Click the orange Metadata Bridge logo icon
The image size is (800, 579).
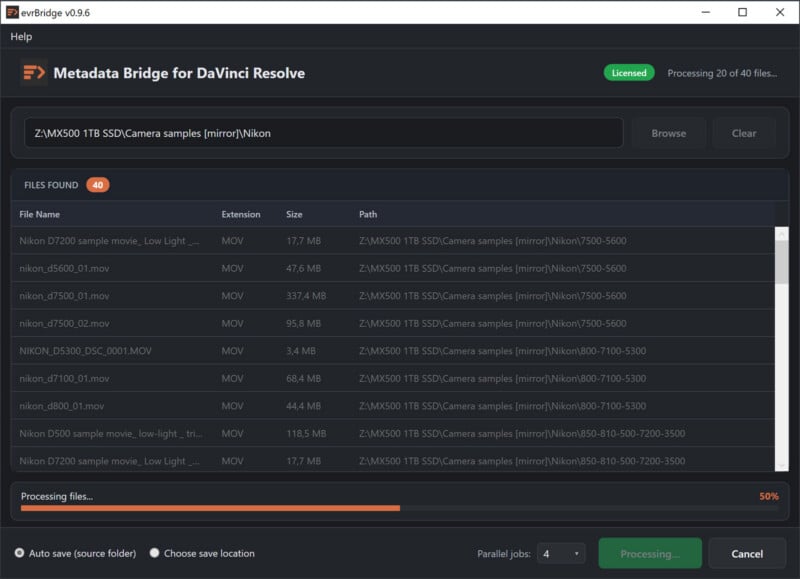pos(33,73)
